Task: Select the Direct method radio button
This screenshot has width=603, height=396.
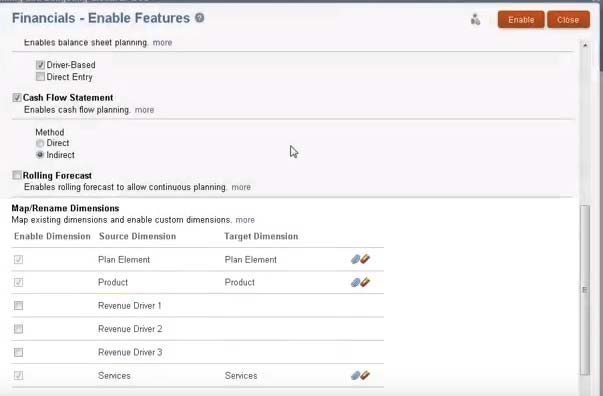Action: click(x=40, y=143)
